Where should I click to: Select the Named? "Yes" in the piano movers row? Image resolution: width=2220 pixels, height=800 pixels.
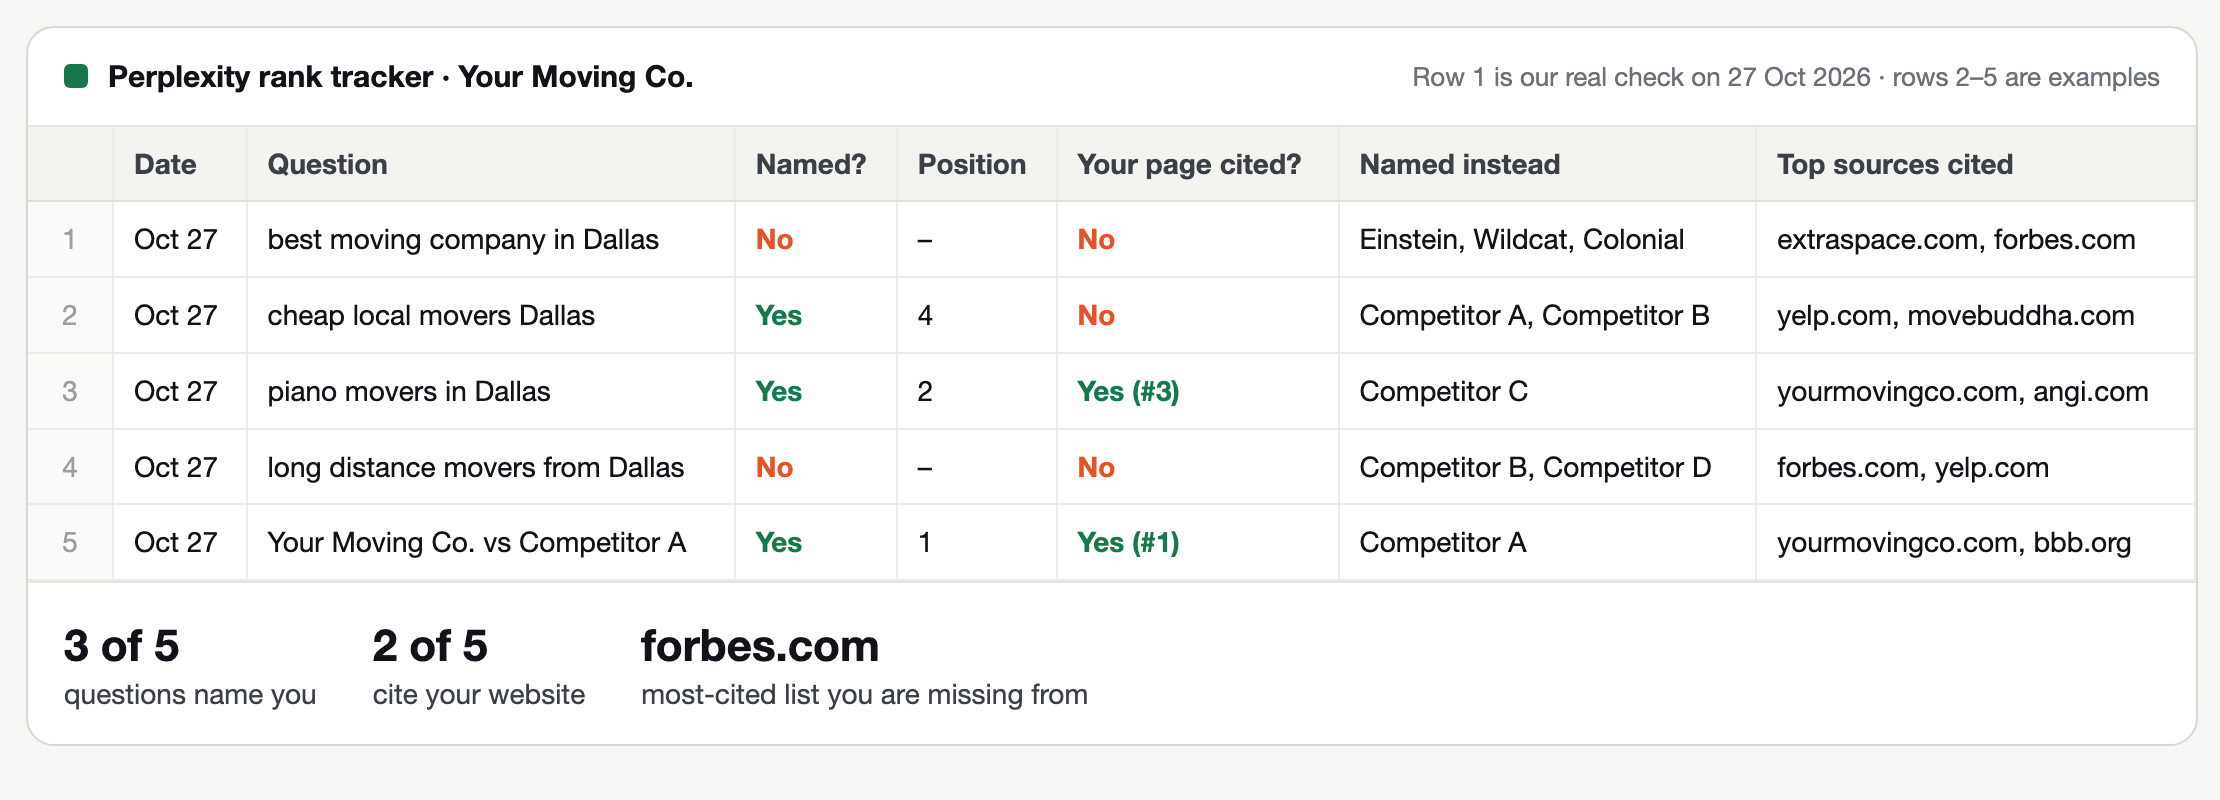point(778,392)
